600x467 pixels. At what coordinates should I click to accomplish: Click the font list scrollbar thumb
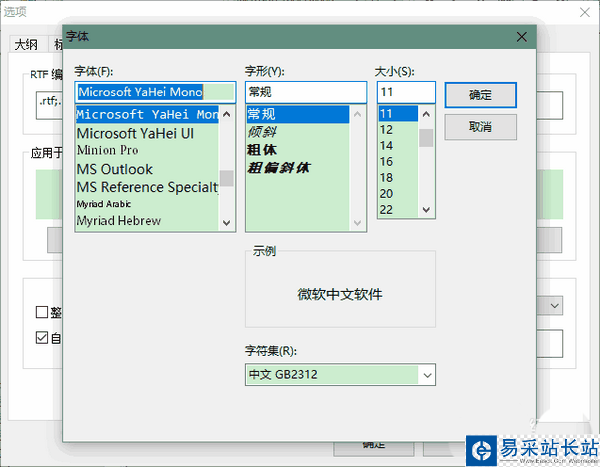[227, 178]
